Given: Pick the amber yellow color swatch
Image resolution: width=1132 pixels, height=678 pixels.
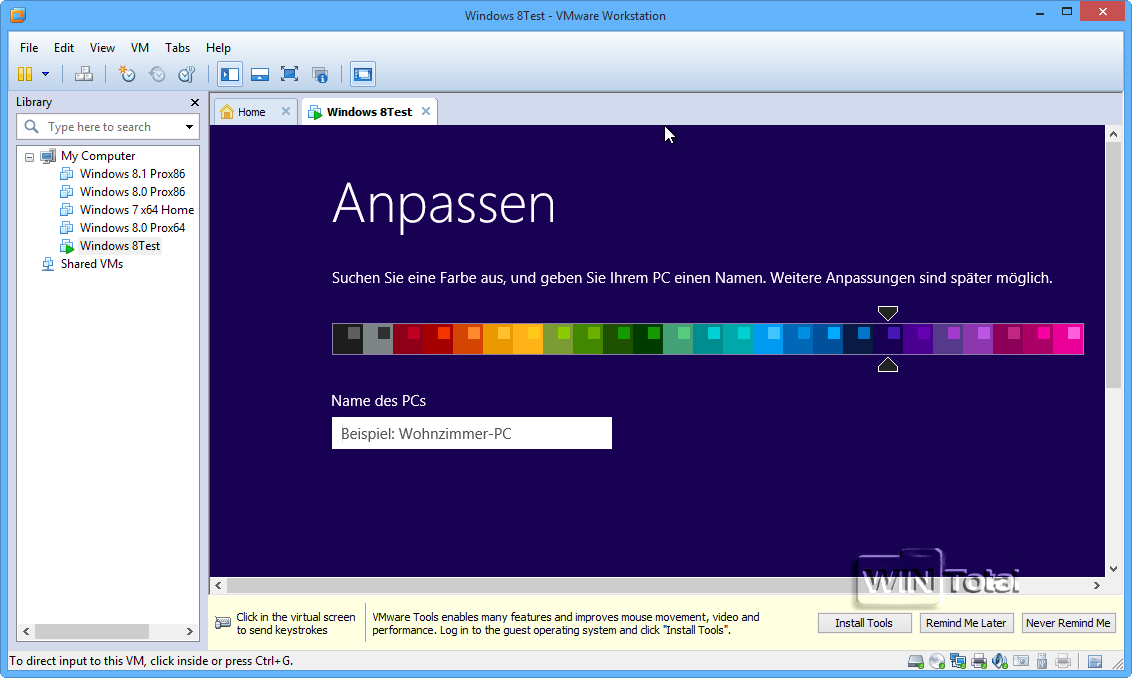Looking at the screenshot, I should (x=528, y=339).
